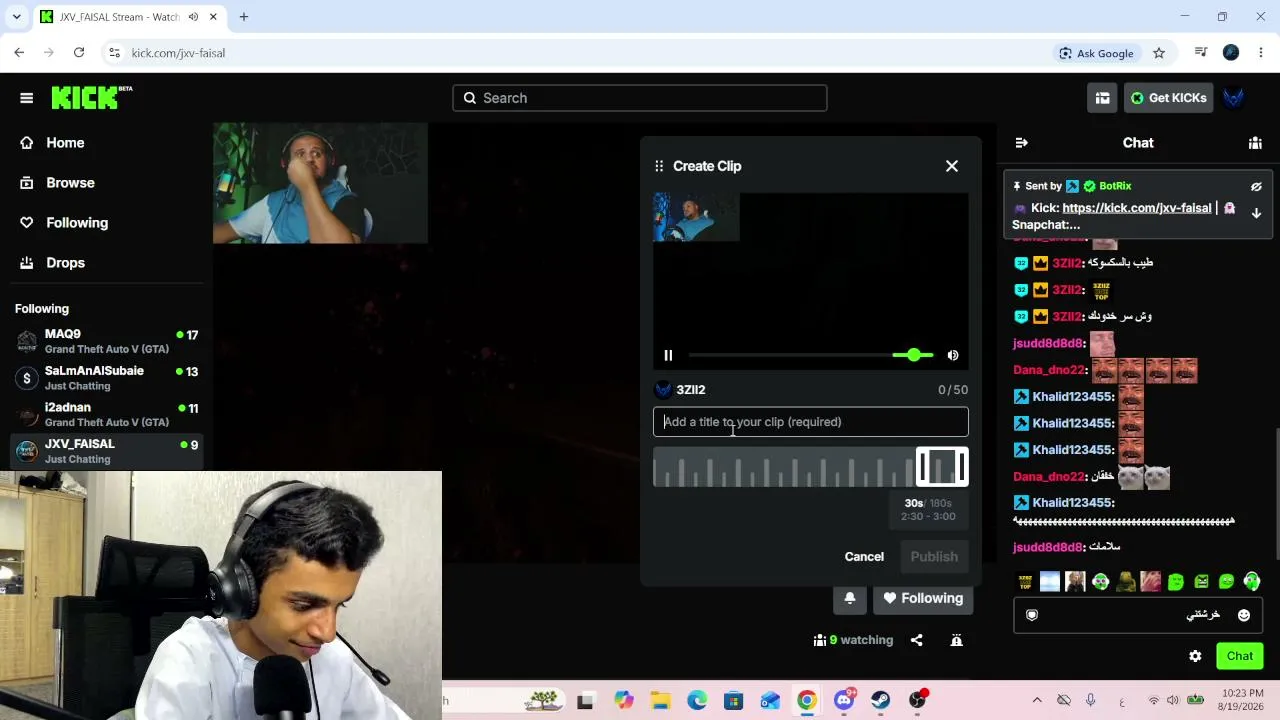The image size is (1280, 720).
Task: Open the pinned kick.com/jxv-faisal link
Action: pyautogui.click(x=1137, y=208)
